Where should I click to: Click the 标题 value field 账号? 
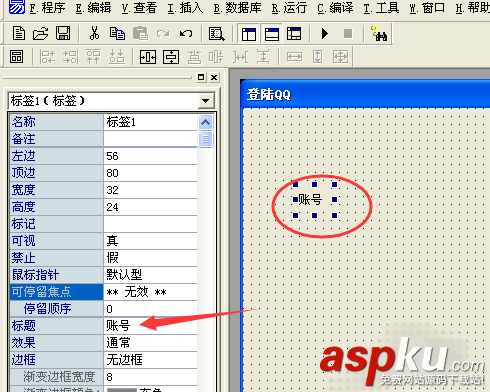point(150,326)
